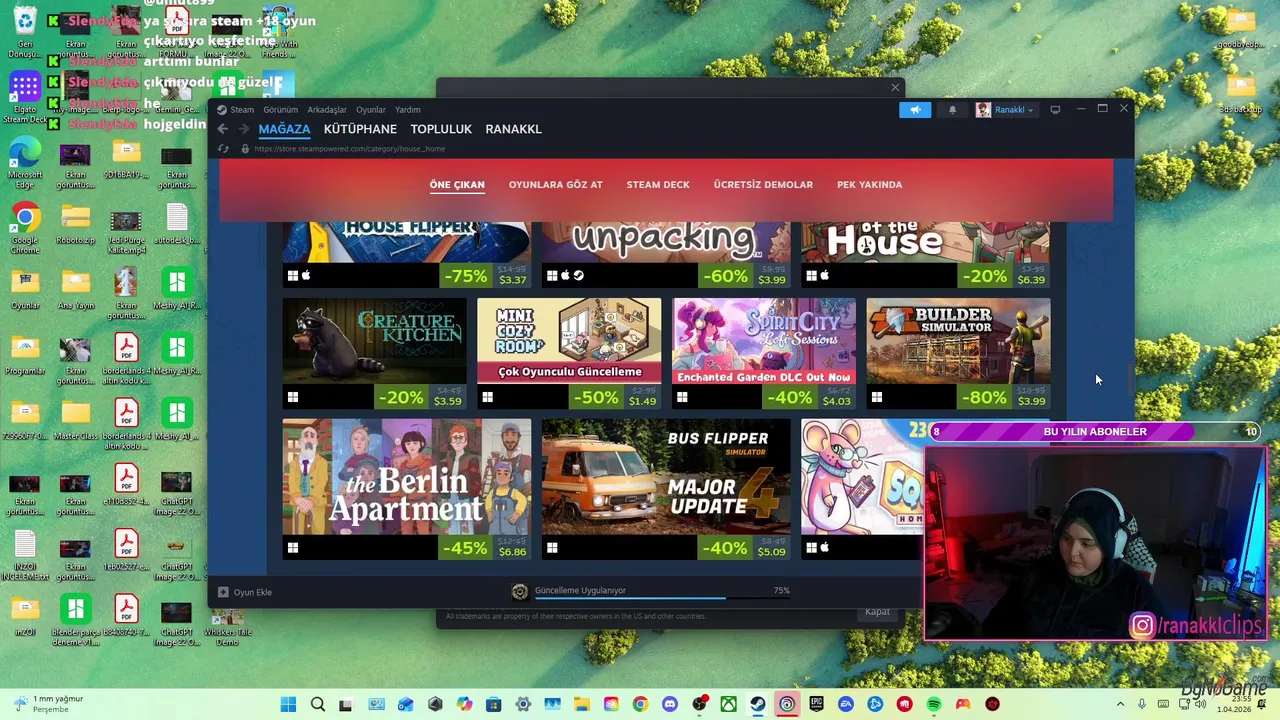
Task: Open Discord from the taskbar
Action: [670, 705]
